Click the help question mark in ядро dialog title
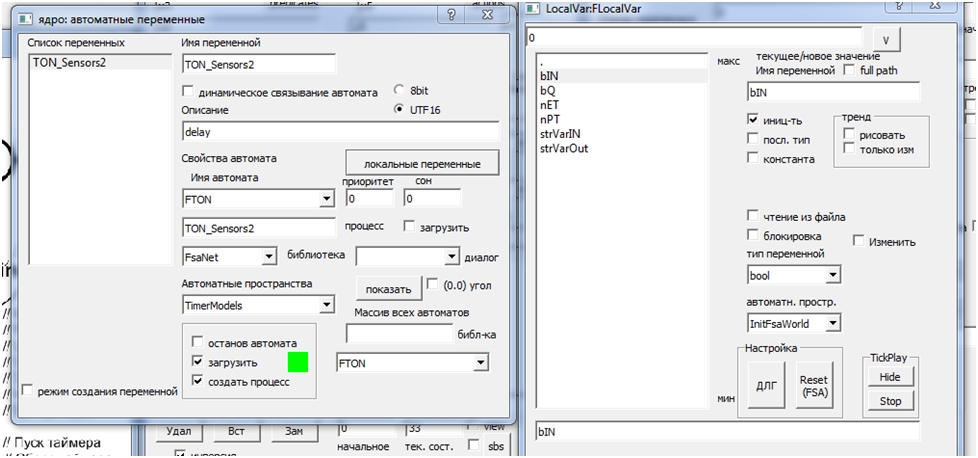Screen dimensions: 978x458 [x=452, y=16]
